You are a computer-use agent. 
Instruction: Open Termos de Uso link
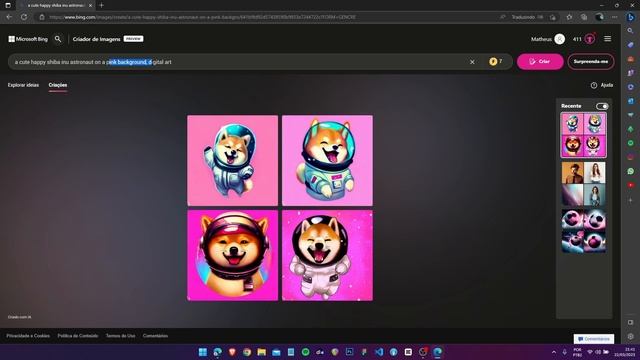tap(120, 336)
